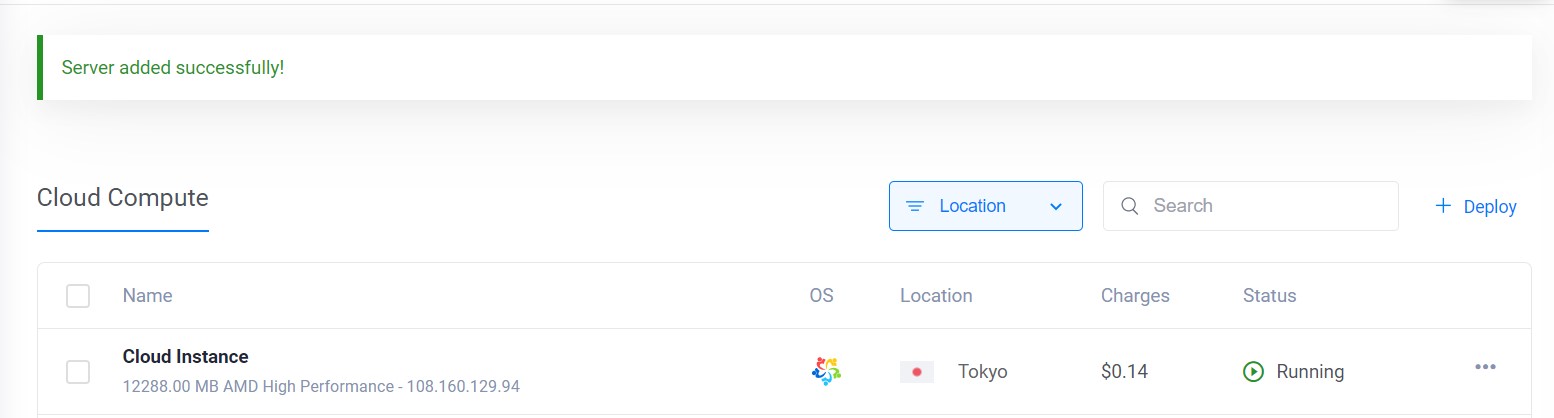This screenshot has width=1554, height=418.
Task: Click the operating system logo icon
Action: pyautogui.click(x=825, y=371)
